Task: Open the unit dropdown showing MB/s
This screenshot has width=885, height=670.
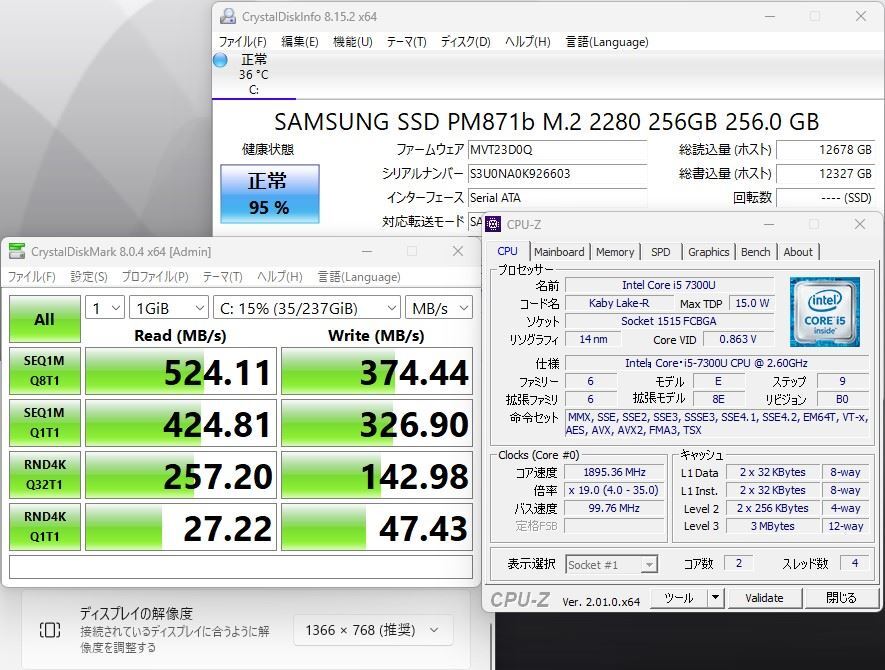Action: point(439,308)
